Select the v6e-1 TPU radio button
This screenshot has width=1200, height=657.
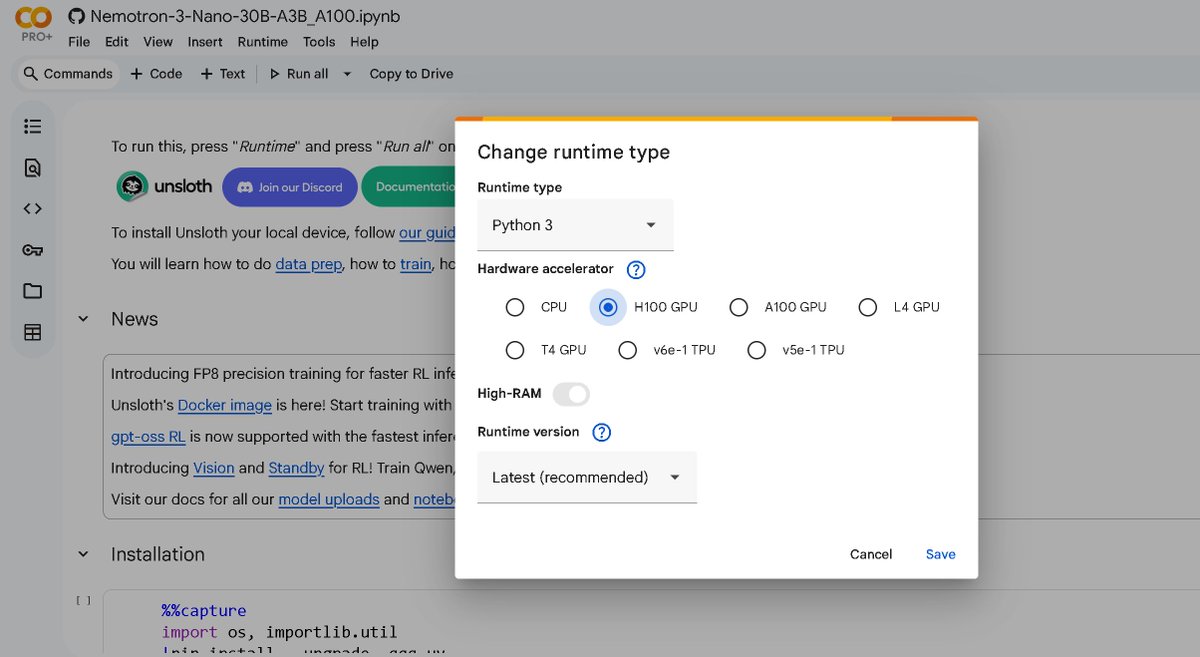pos(627,350)
